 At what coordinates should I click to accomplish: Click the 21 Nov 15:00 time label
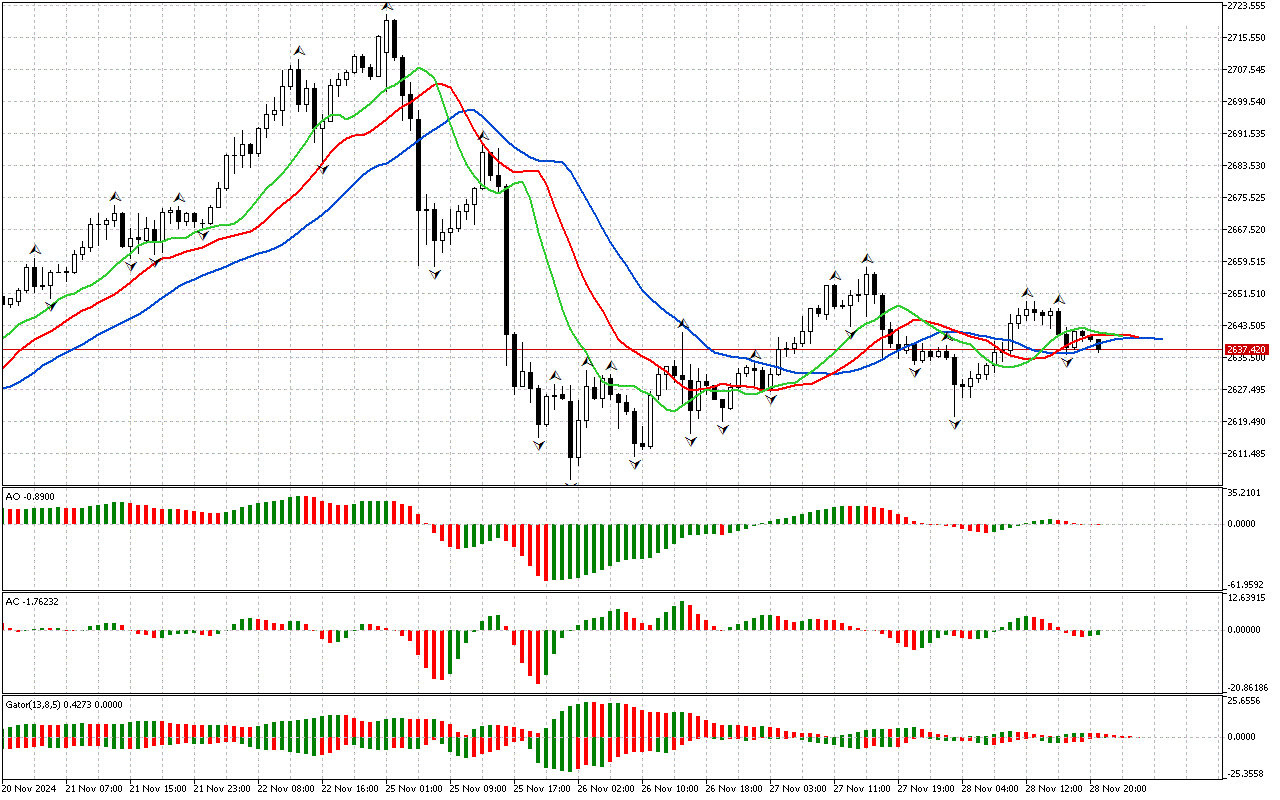pos(158,789)
